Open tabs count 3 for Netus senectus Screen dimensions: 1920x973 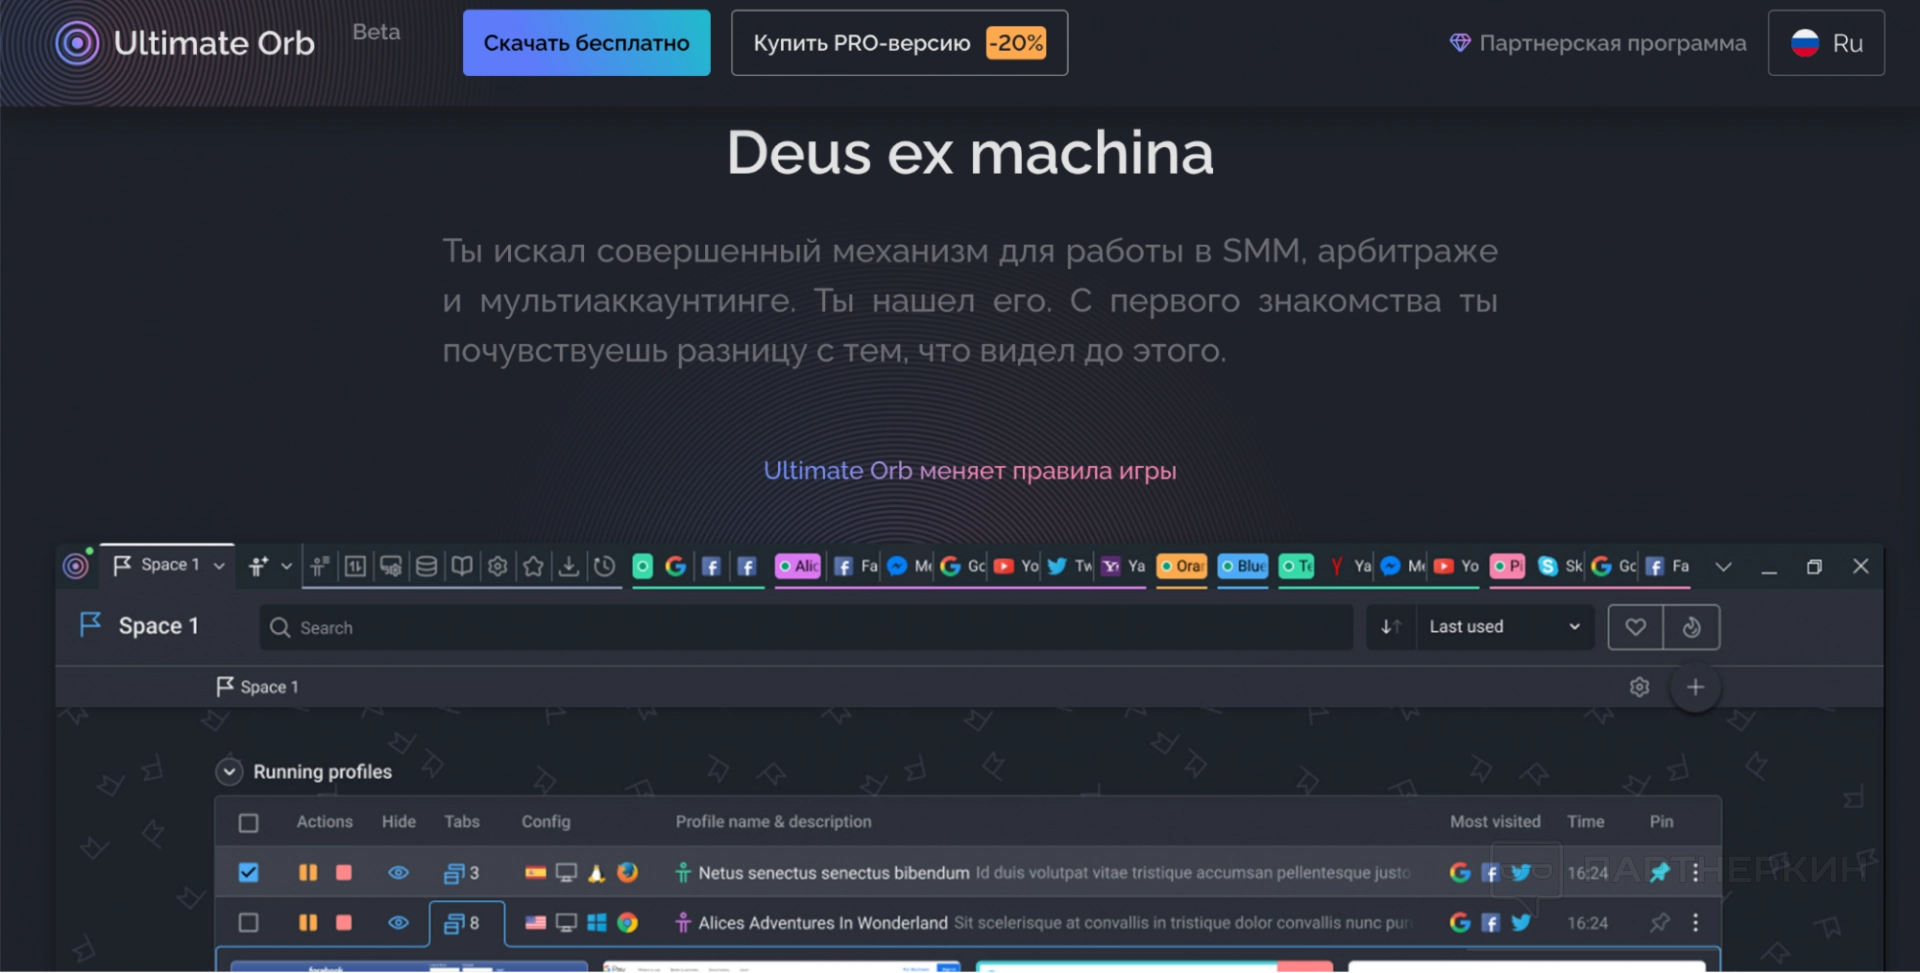pos(462,873)
